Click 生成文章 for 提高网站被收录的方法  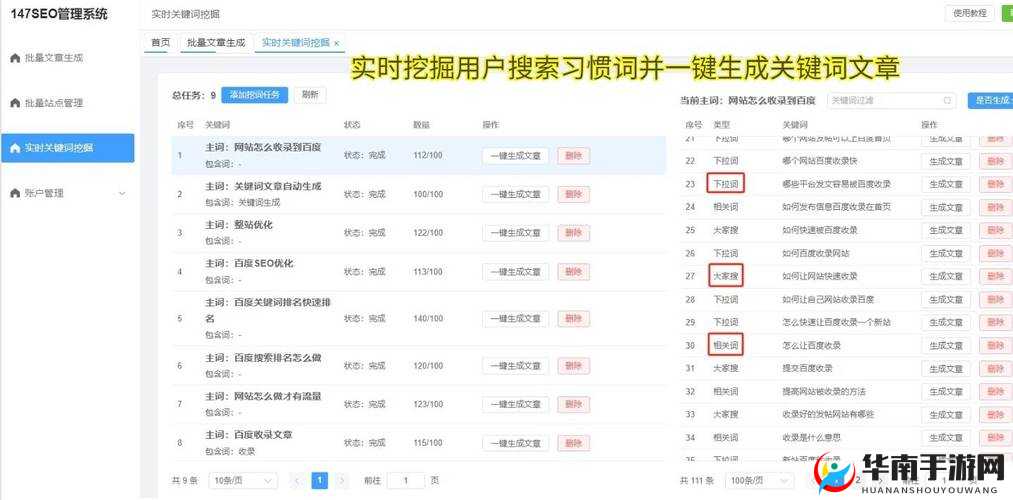pos(946,392)
